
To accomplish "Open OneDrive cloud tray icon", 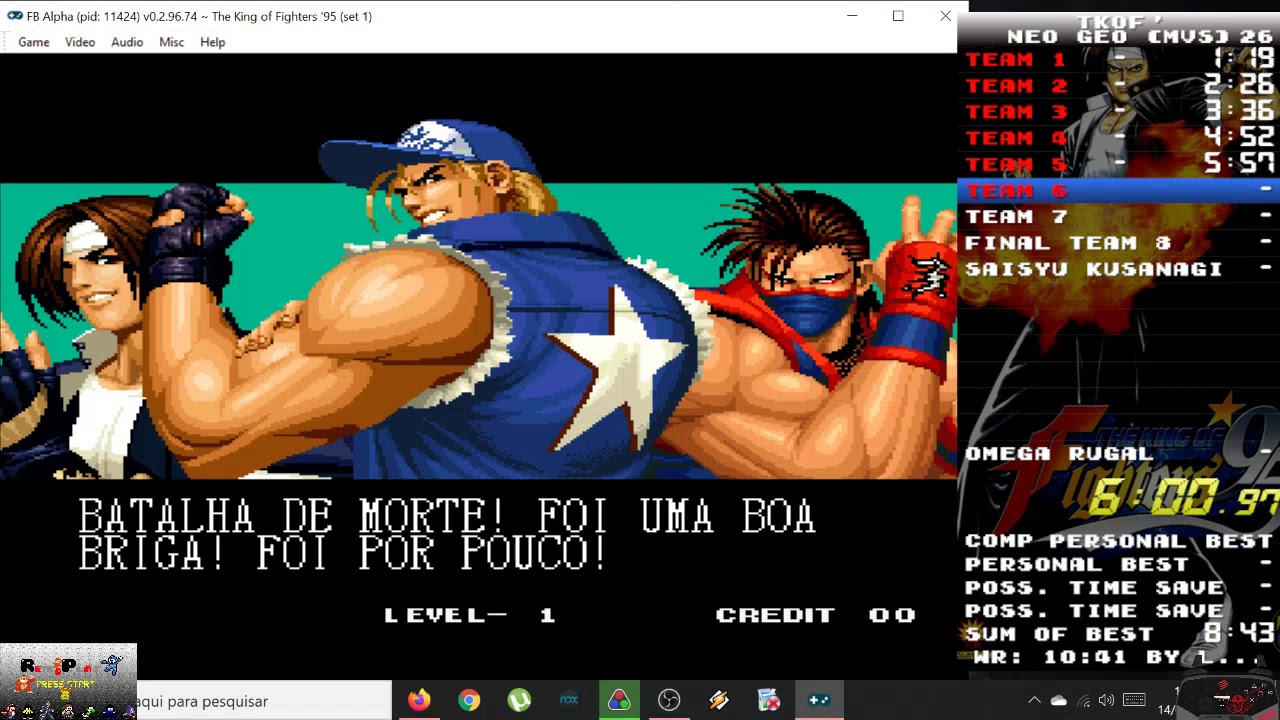I will (1059, 700).
